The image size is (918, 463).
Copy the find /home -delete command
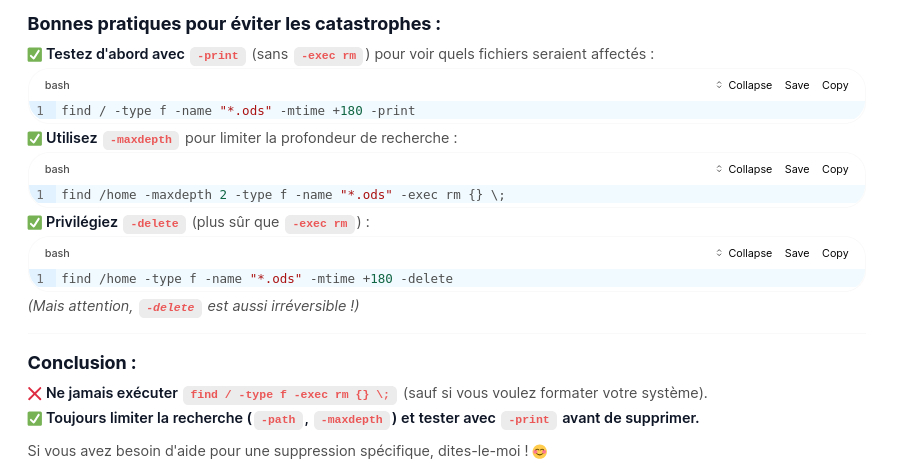tap(835, 253)
